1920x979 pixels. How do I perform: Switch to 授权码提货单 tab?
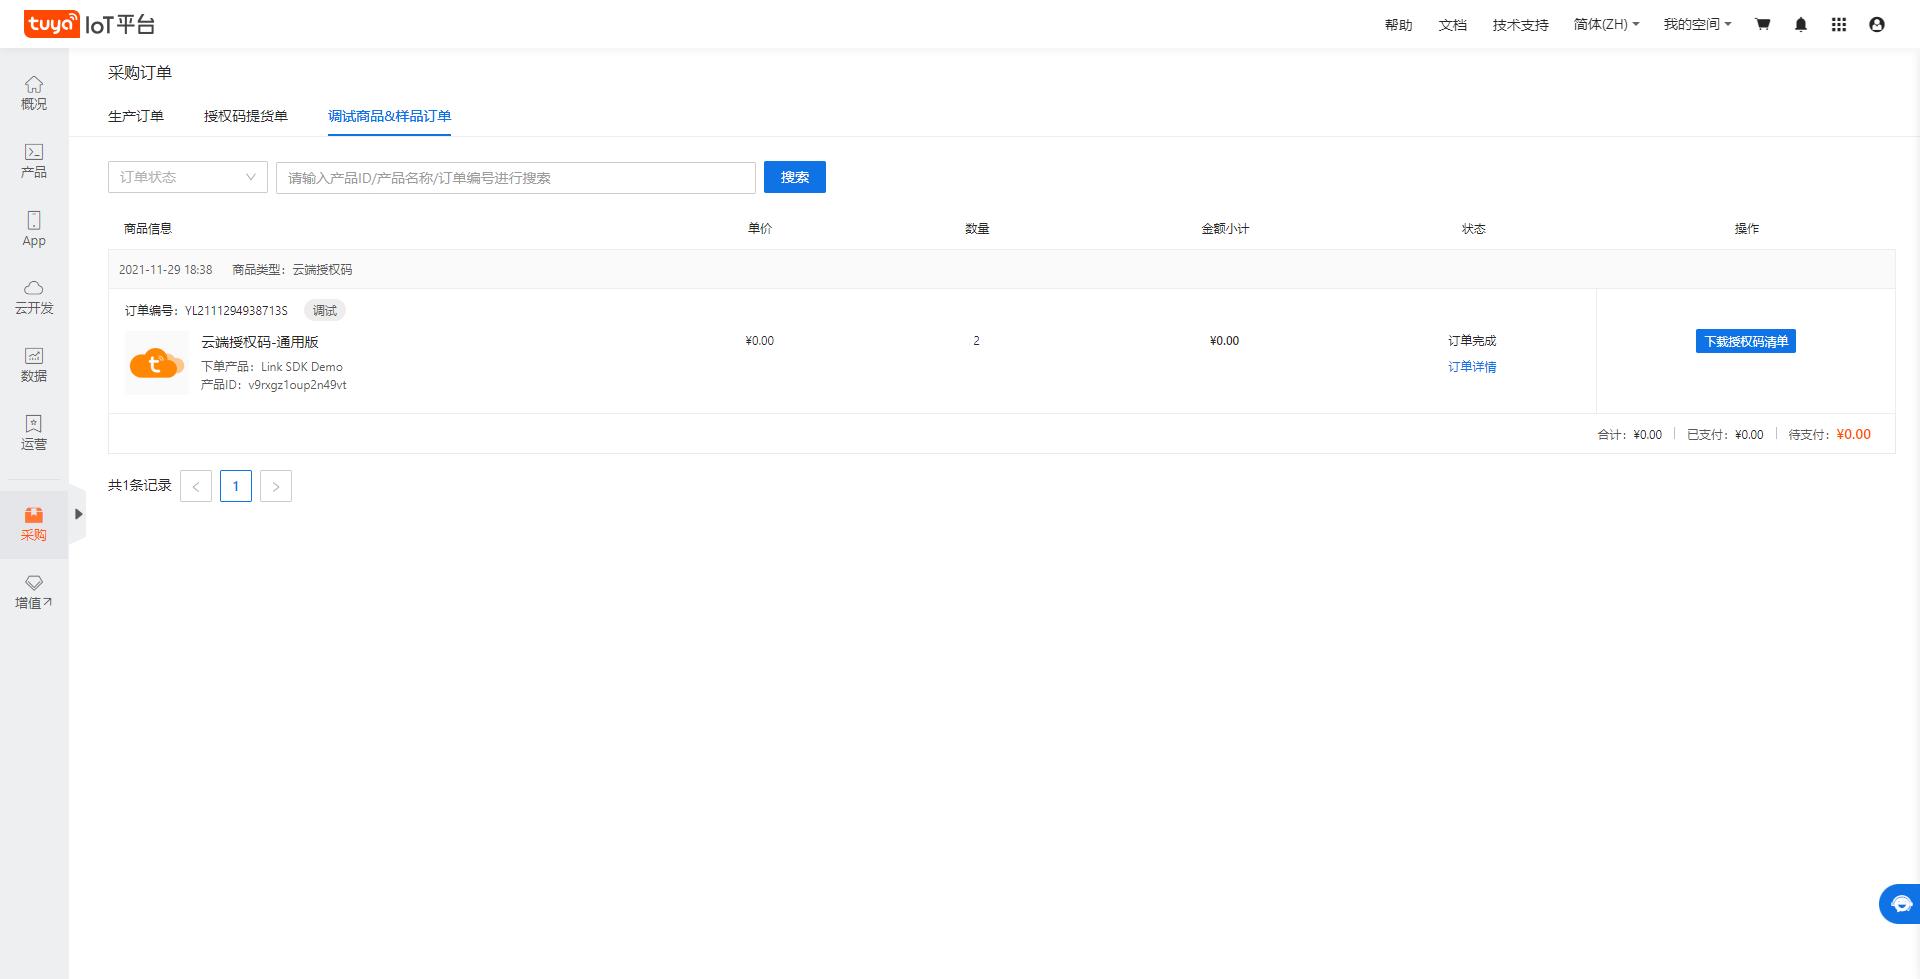point(246,116)
